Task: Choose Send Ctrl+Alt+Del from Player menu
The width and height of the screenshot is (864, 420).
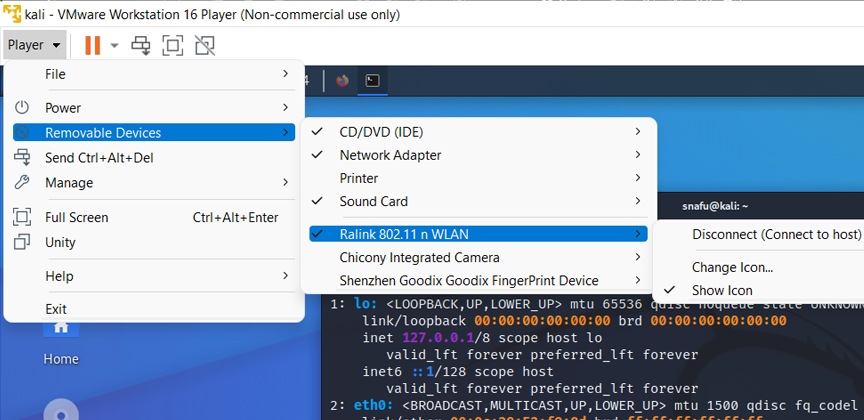Action: (x=154, y=158)
